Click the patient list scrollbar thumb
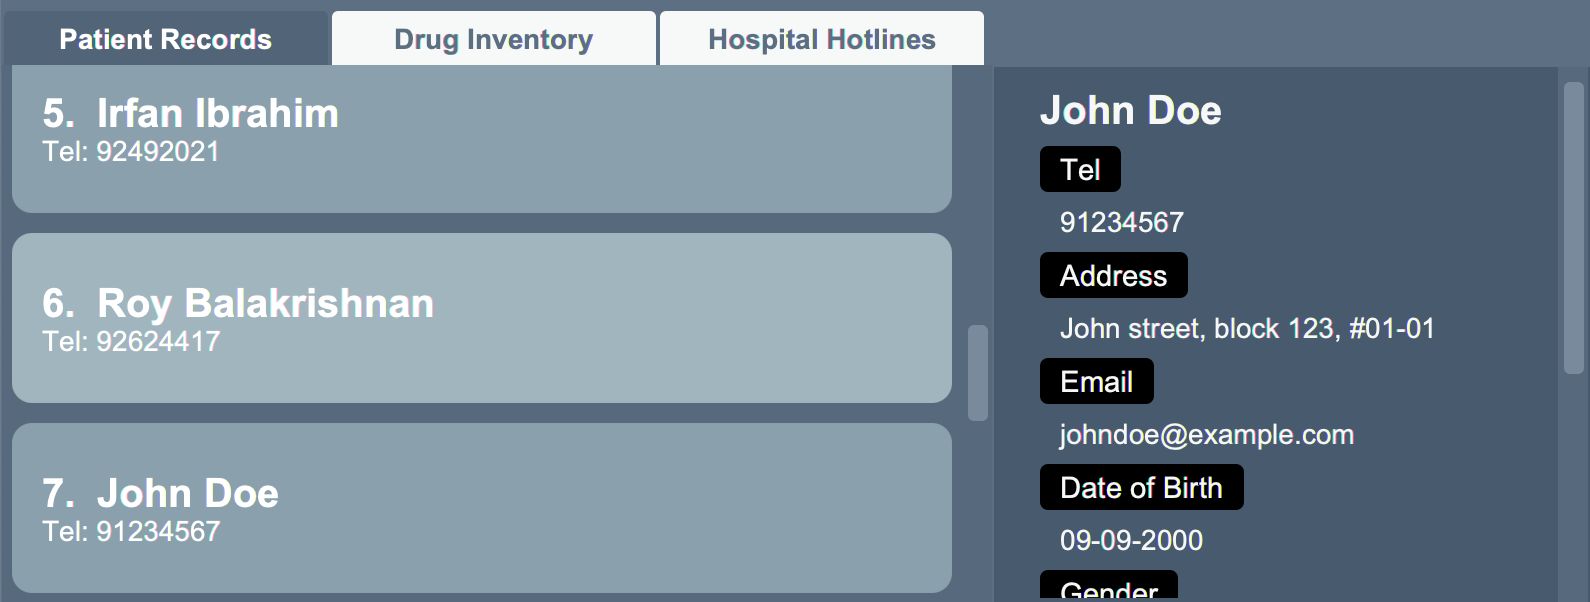The width and height of the screenshot is (1590, 602). pyautogui.click(x=978, y=373)
